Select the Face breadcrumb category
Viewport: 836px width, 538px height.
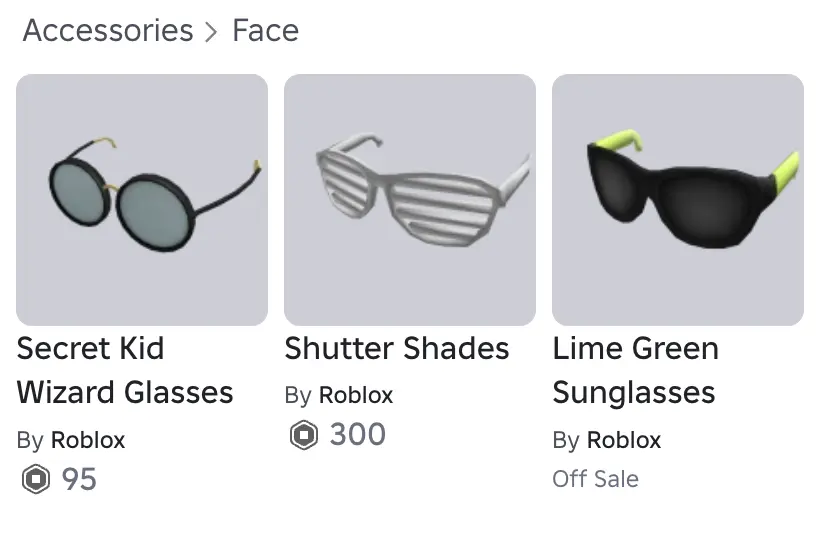(x=265, y=31)
